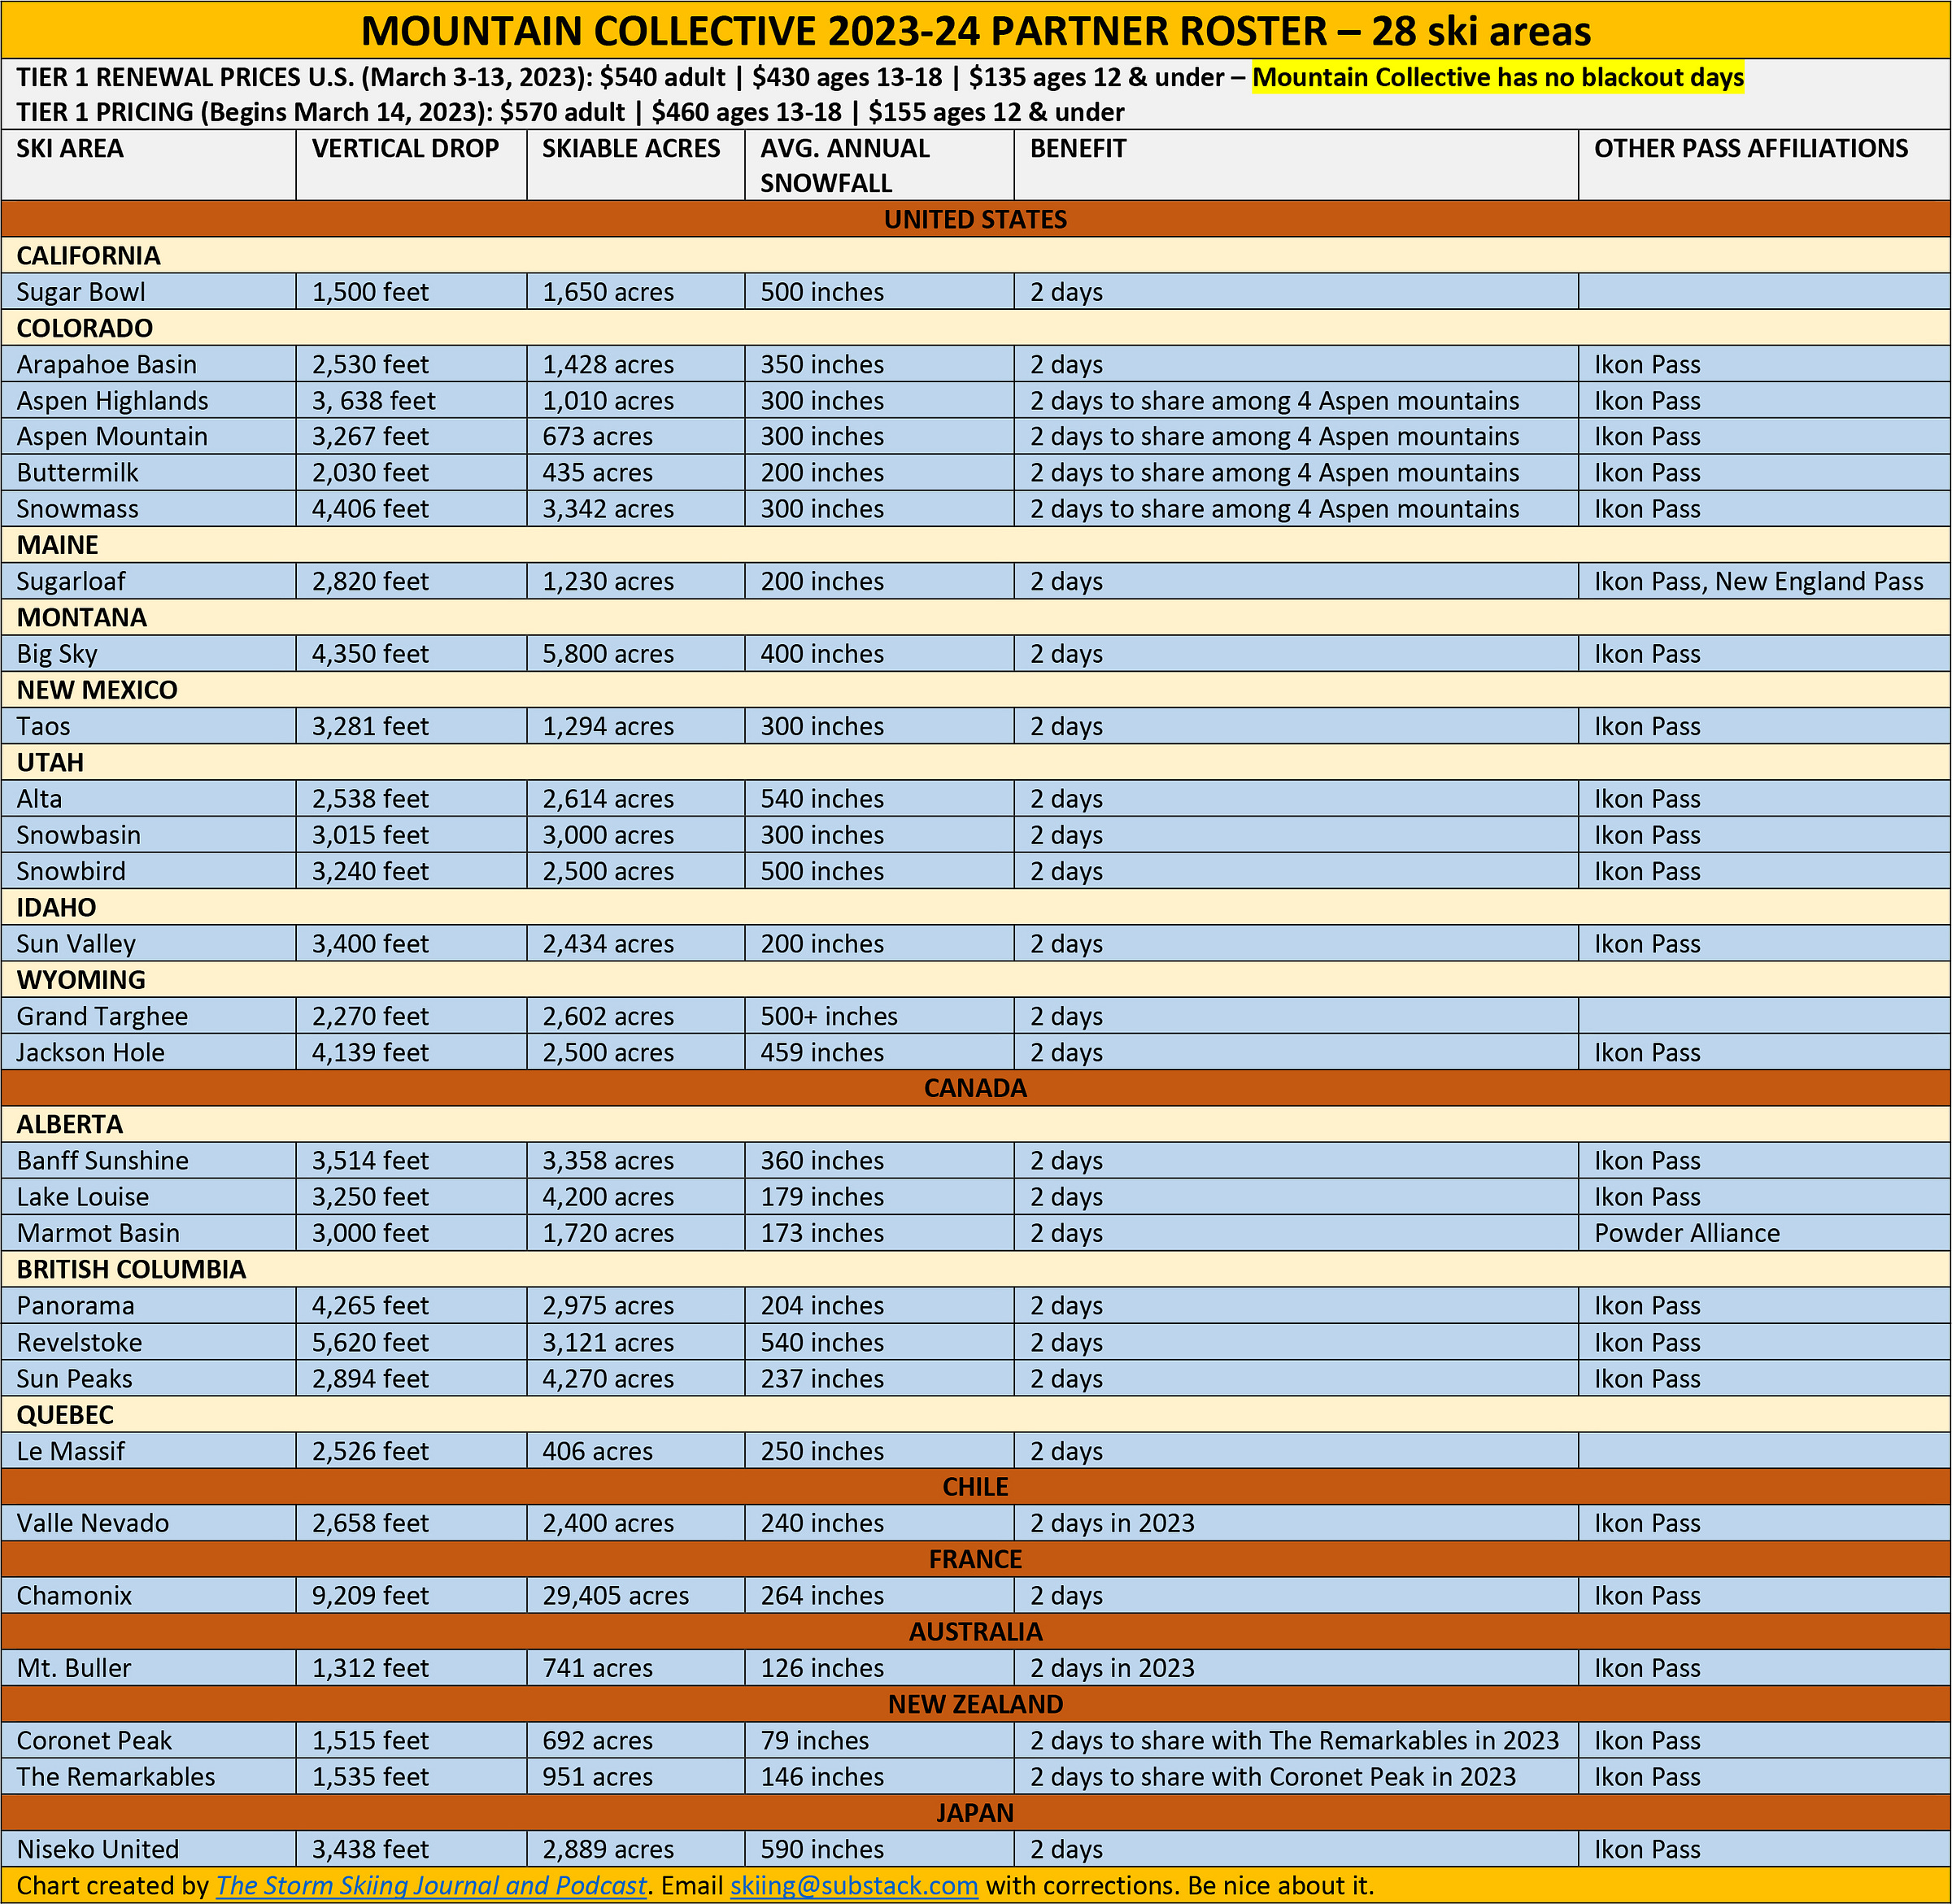Click the 'AVG. ANNUAL SNOWFALL' column header

pyautogui.click(x=880, y=165)
